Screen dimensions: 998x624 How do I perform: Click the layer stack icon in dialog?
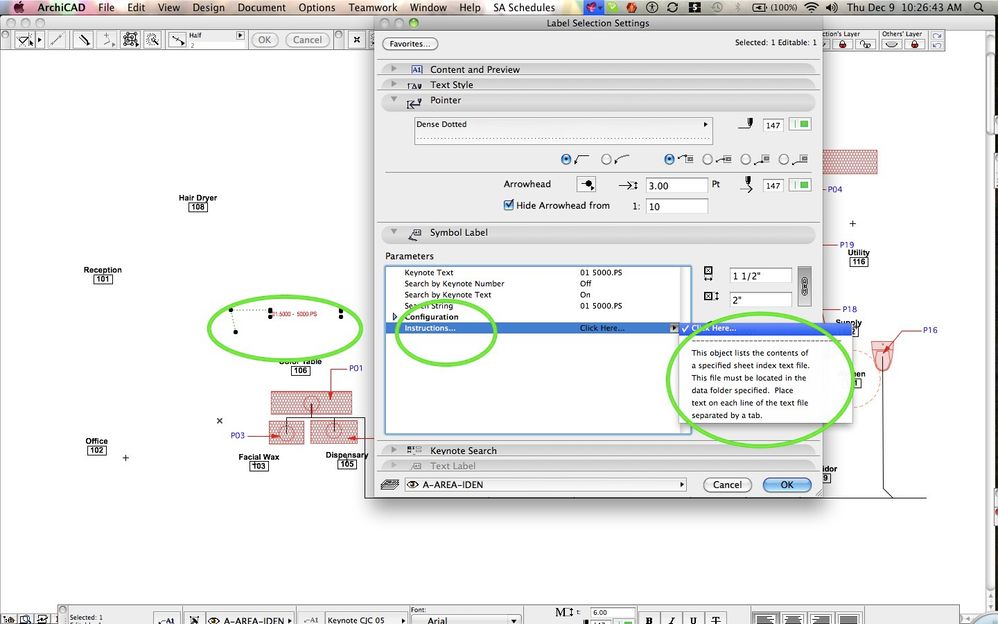coord(390,485)
